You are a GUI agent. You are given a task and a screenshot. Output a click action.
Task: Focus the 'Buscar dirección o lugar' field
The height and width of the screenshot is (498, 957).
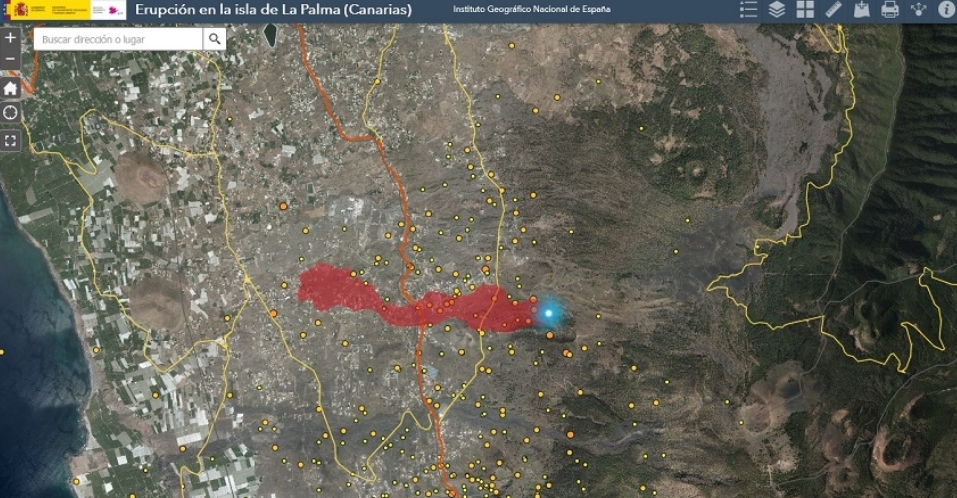[118, 39]
